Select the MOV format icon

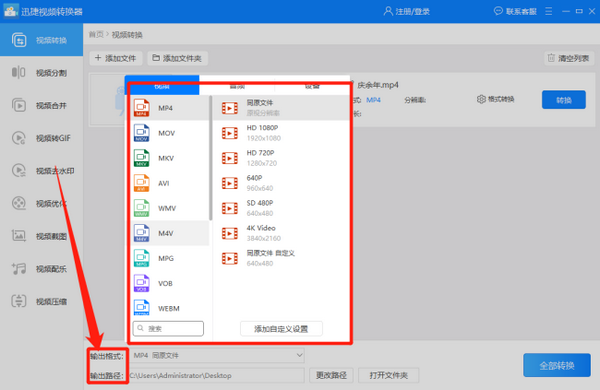142,133
